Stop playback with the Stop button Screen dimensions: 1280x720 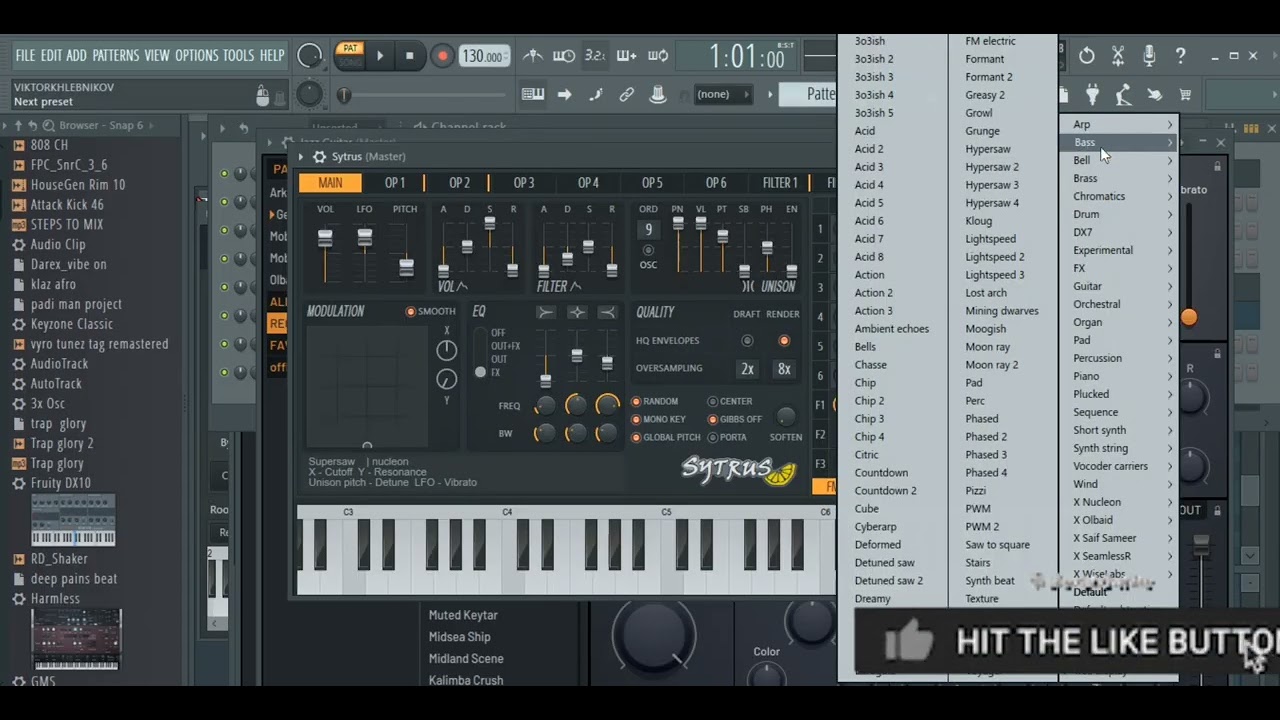pos(409,56)
